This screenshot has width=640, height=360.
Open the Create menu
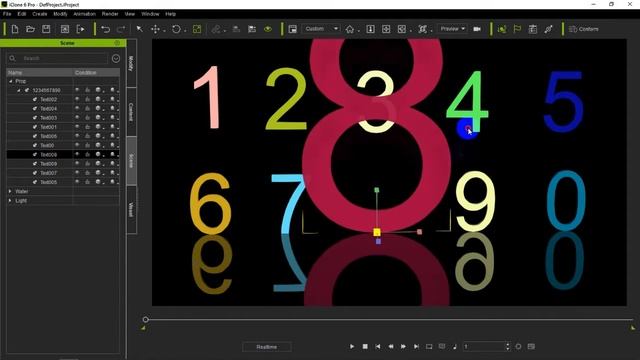tap(40, 14)
